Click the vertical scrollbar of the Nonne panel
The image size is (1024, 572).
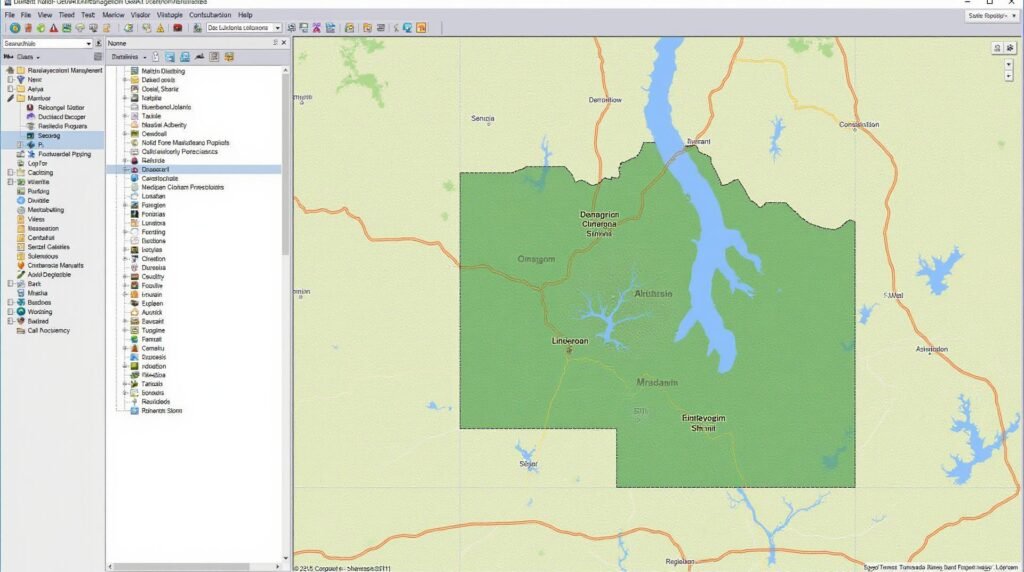tap(285, 163)
